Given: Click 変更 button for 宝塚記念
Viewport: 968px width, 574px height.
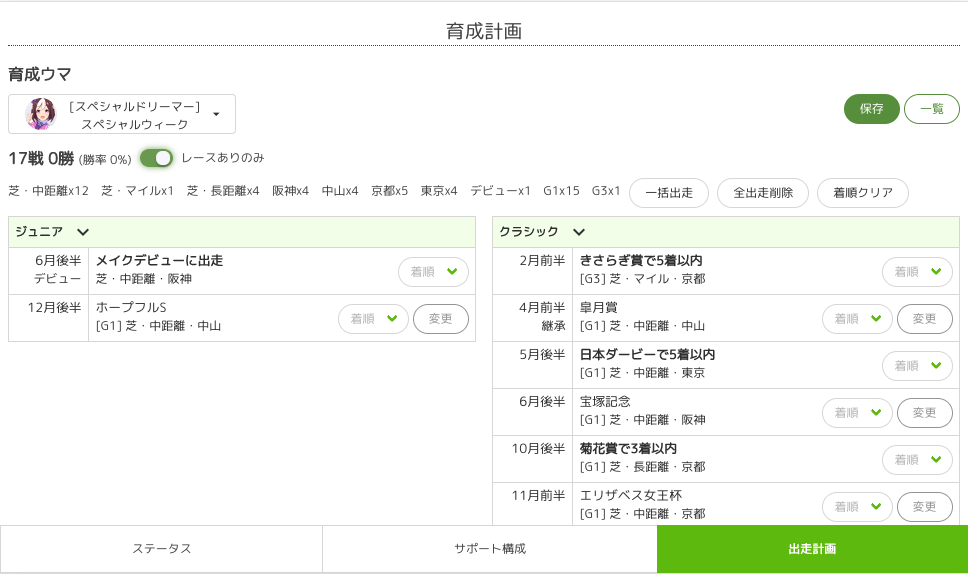Looking at the screenshot, I should coord(925,413).
